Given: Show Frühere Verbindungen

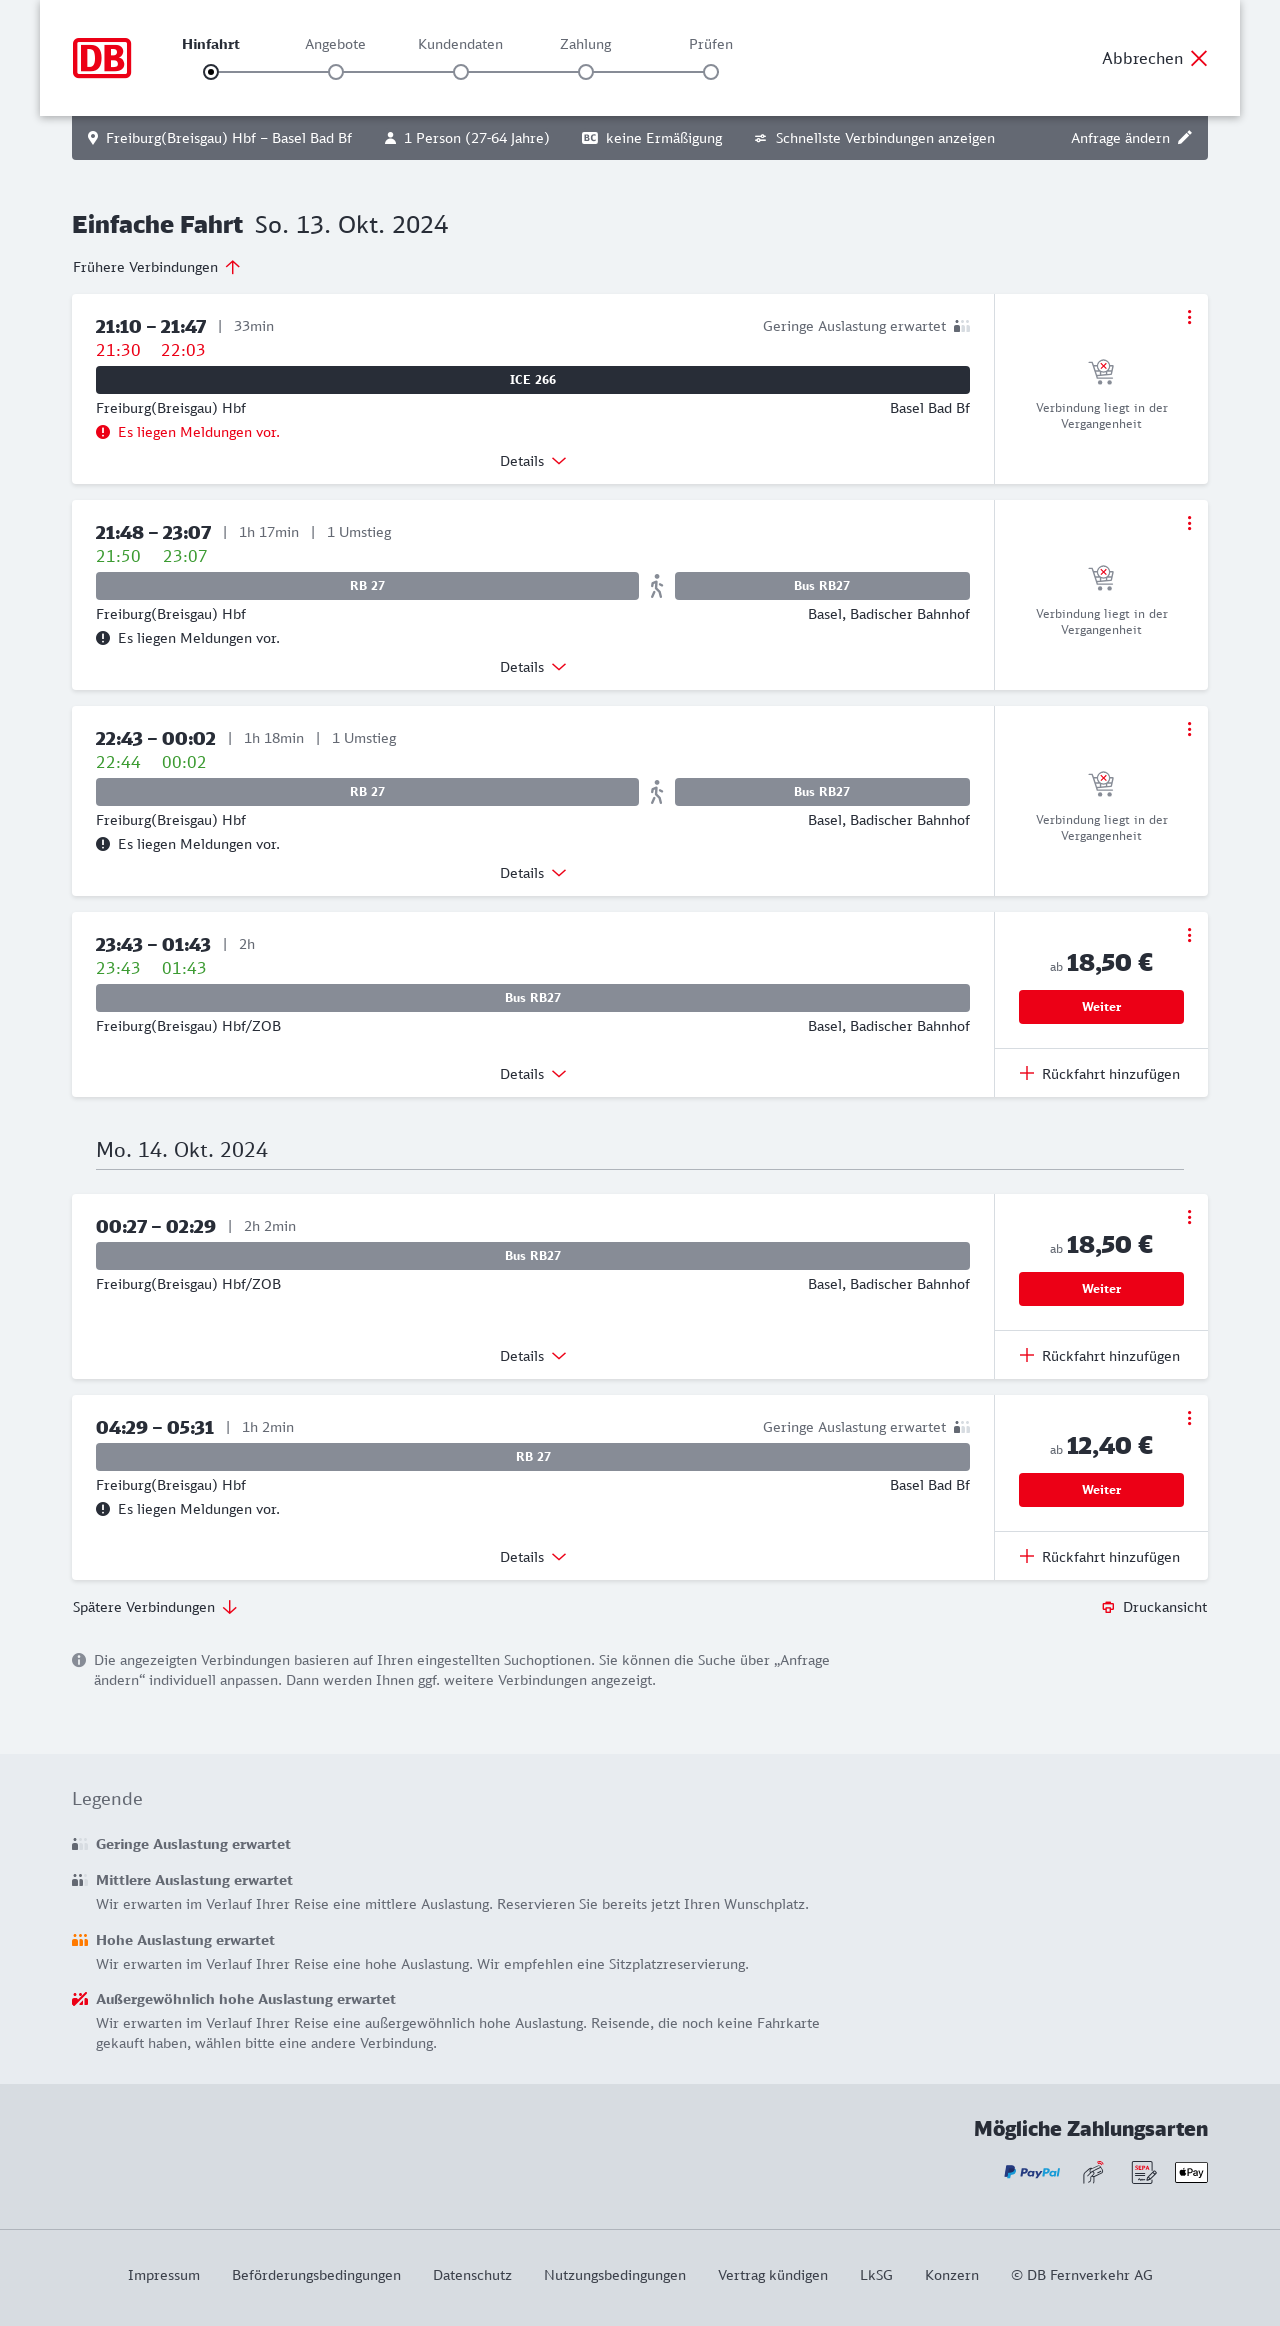Looking at the screenshot, I should point(156,267).
